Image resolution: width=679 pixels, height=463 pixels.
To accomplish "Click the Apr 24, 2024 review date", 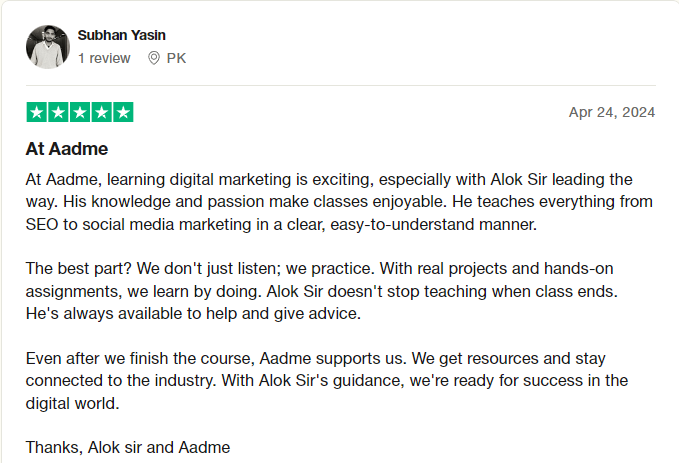I will click(612, 112).
